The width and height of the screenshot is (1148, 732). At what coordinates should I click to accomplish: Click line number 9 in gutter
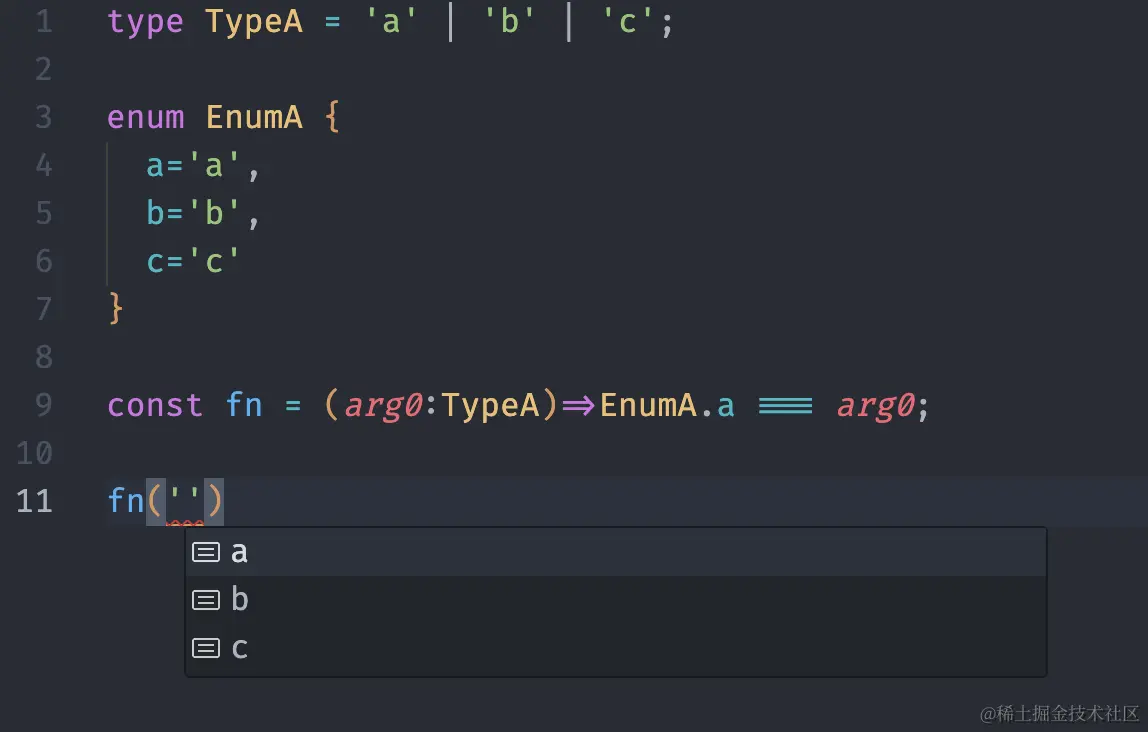click(44, 405)
